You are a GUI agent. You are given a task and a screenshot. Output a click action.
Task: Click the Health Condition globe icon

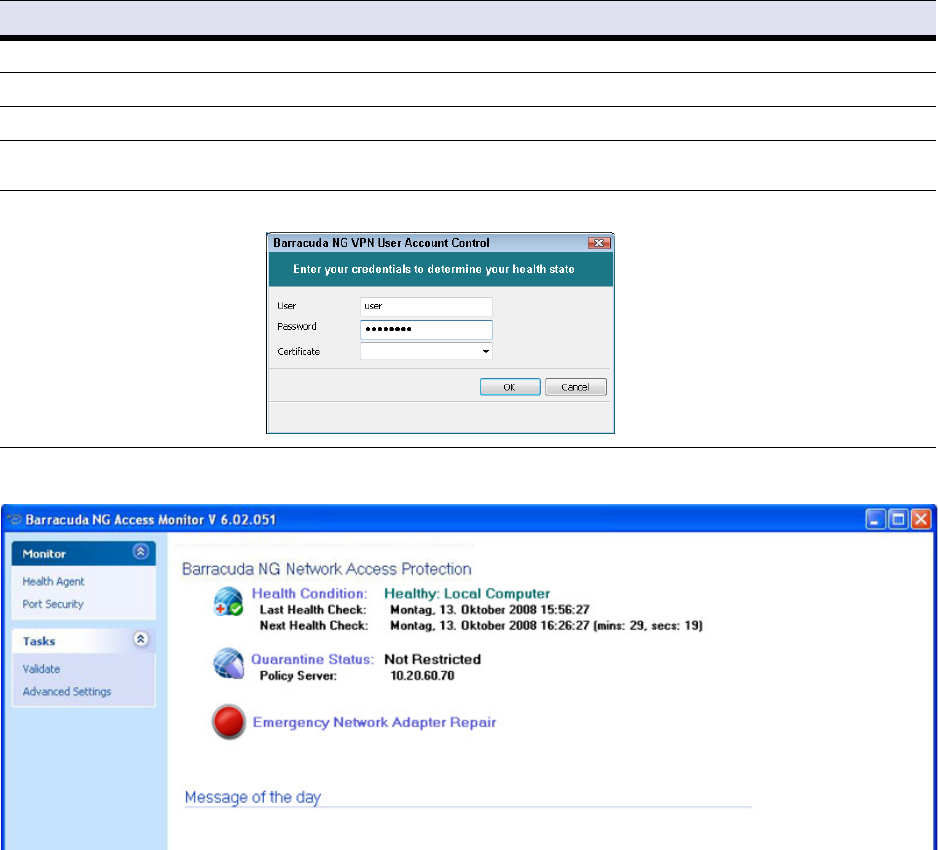point(229,602)
